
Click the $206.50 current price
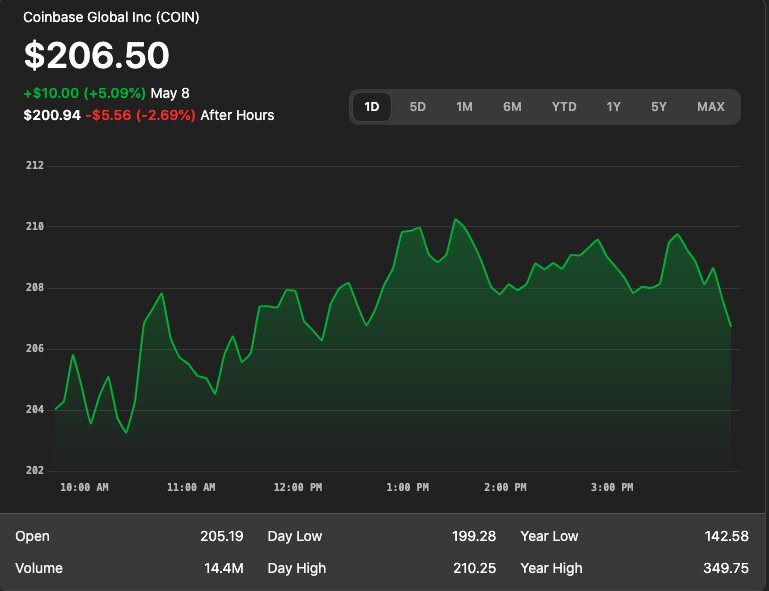tap(97, 55)
